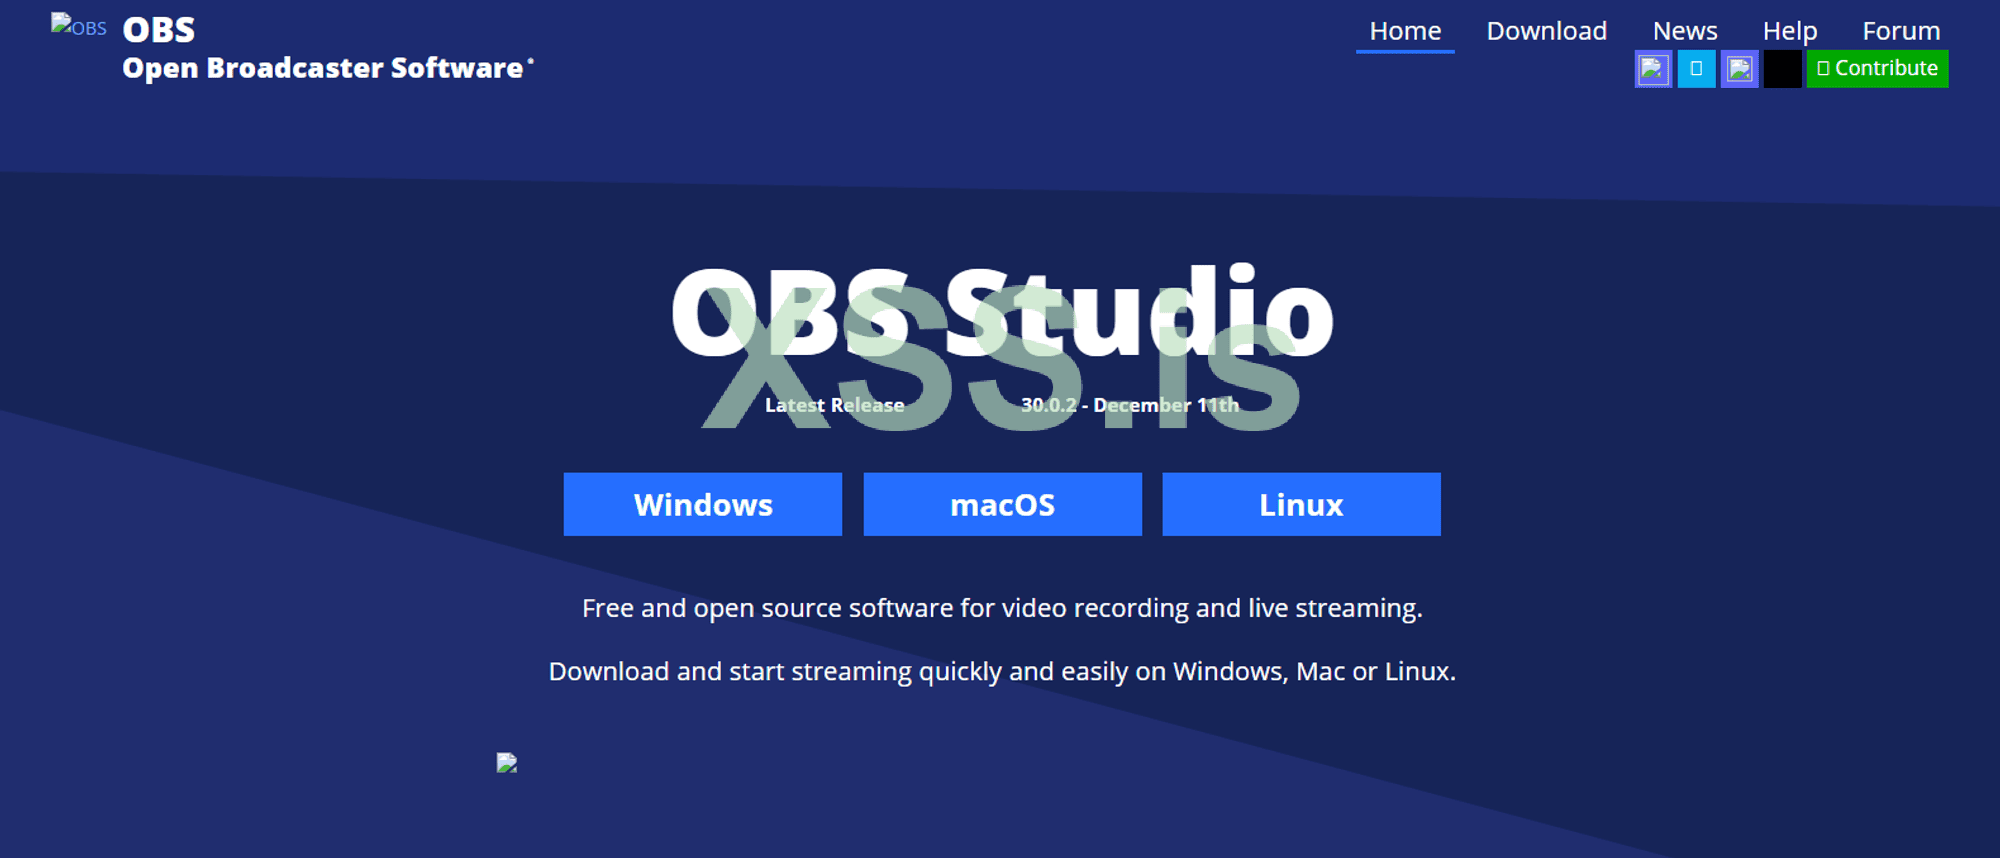Click the OBS site title text
Viewport: 2000px width, 858px height.
click(x=159, y=30)
